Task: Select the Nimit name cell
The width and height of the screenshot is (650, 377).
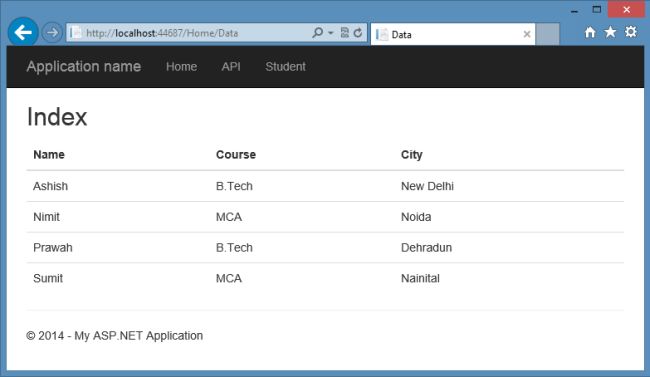Action: (46, 217)
